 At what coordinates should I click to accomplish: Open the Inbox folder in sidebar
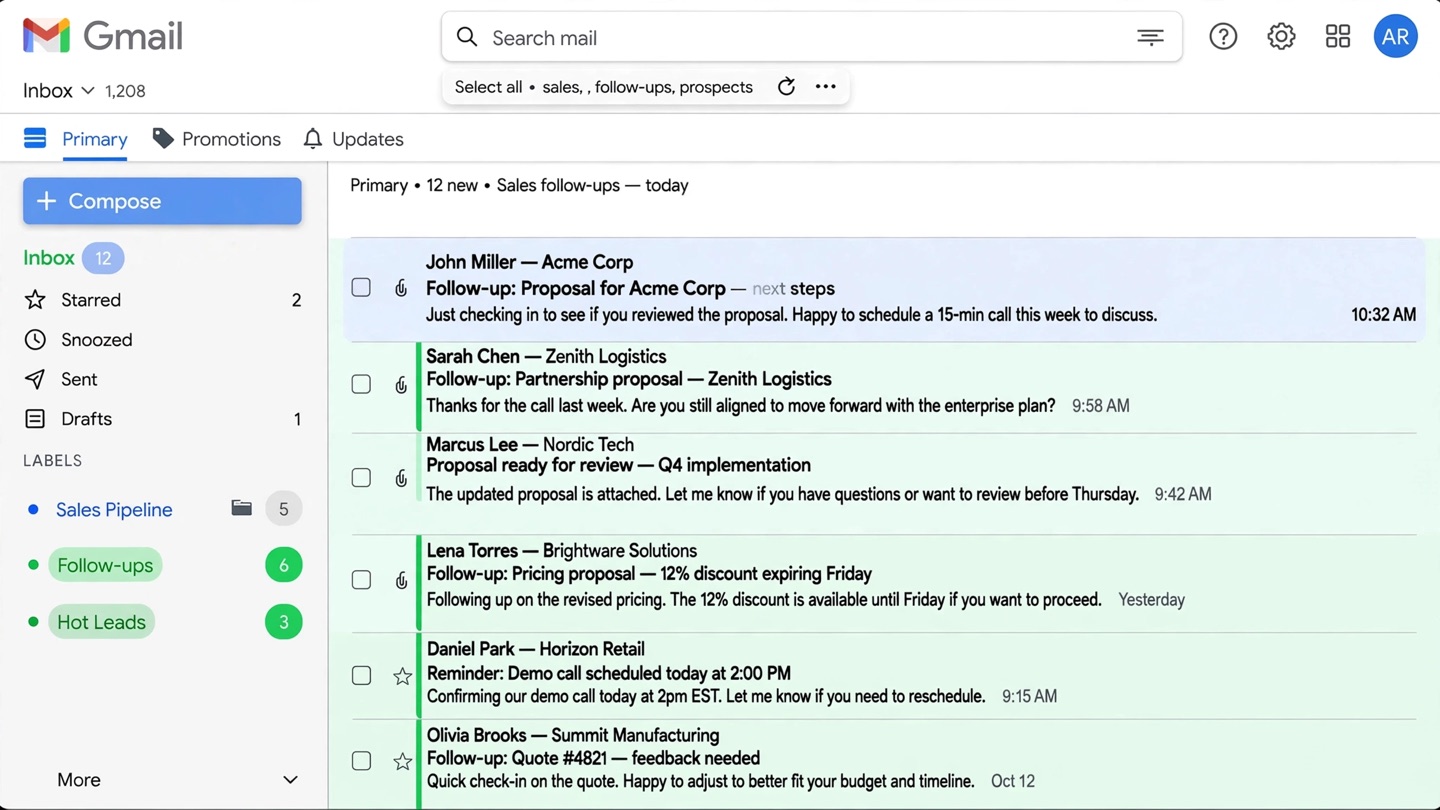49,258
